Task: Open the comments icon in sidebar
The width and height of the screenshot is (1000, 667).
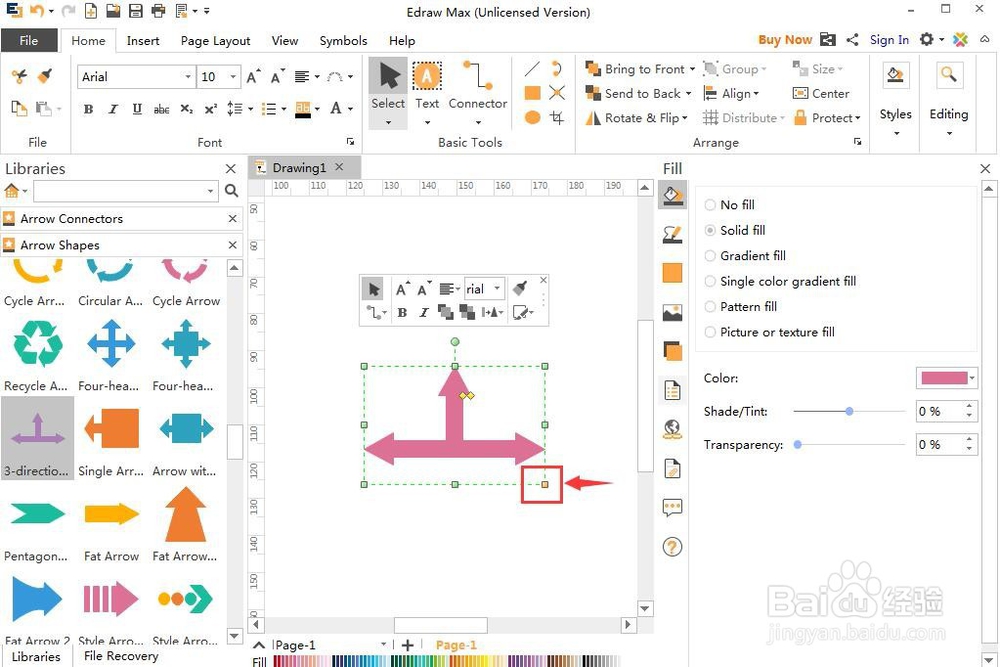Action: coord(672,508)
